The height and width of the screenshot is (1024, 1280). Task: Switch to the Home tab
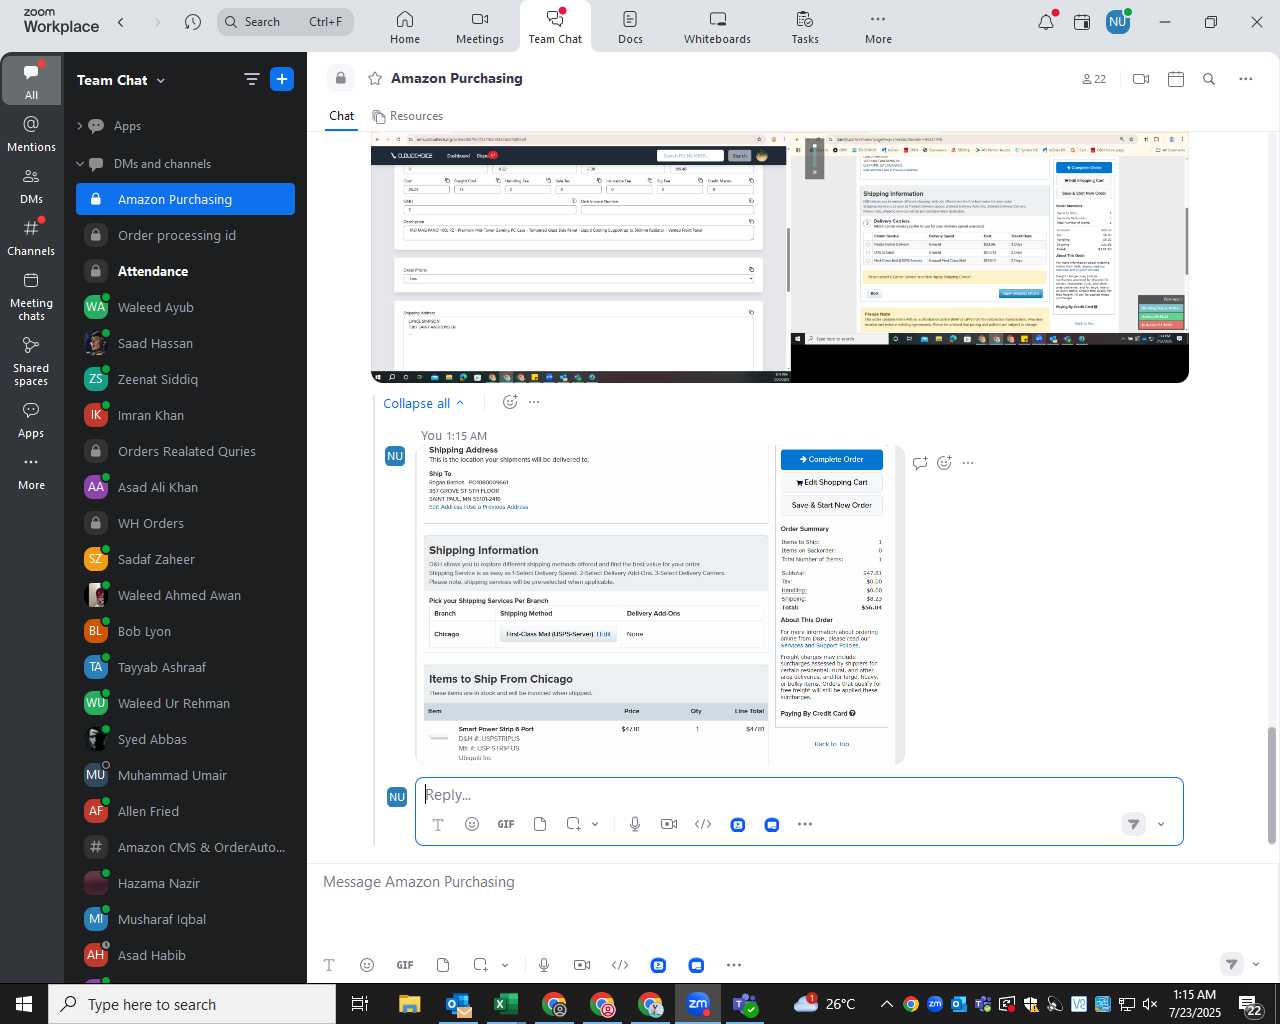[405, 27]
